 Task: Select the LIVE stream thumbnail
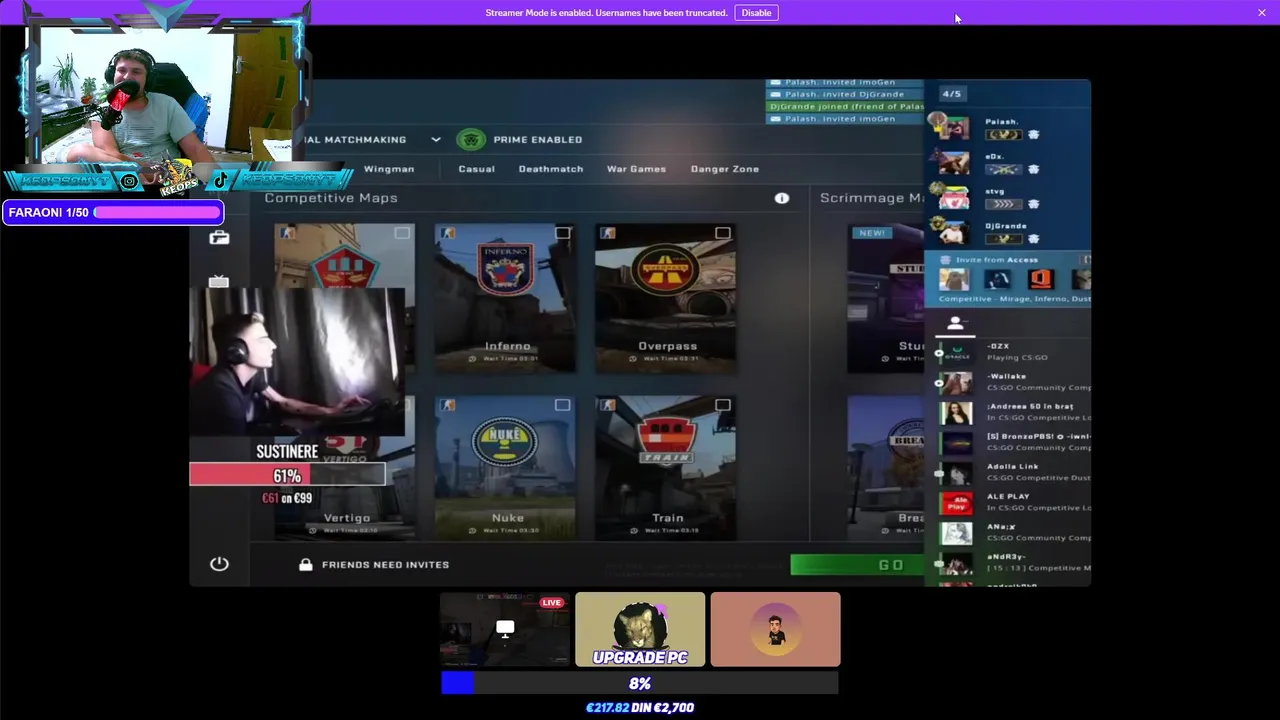[505, 629]
